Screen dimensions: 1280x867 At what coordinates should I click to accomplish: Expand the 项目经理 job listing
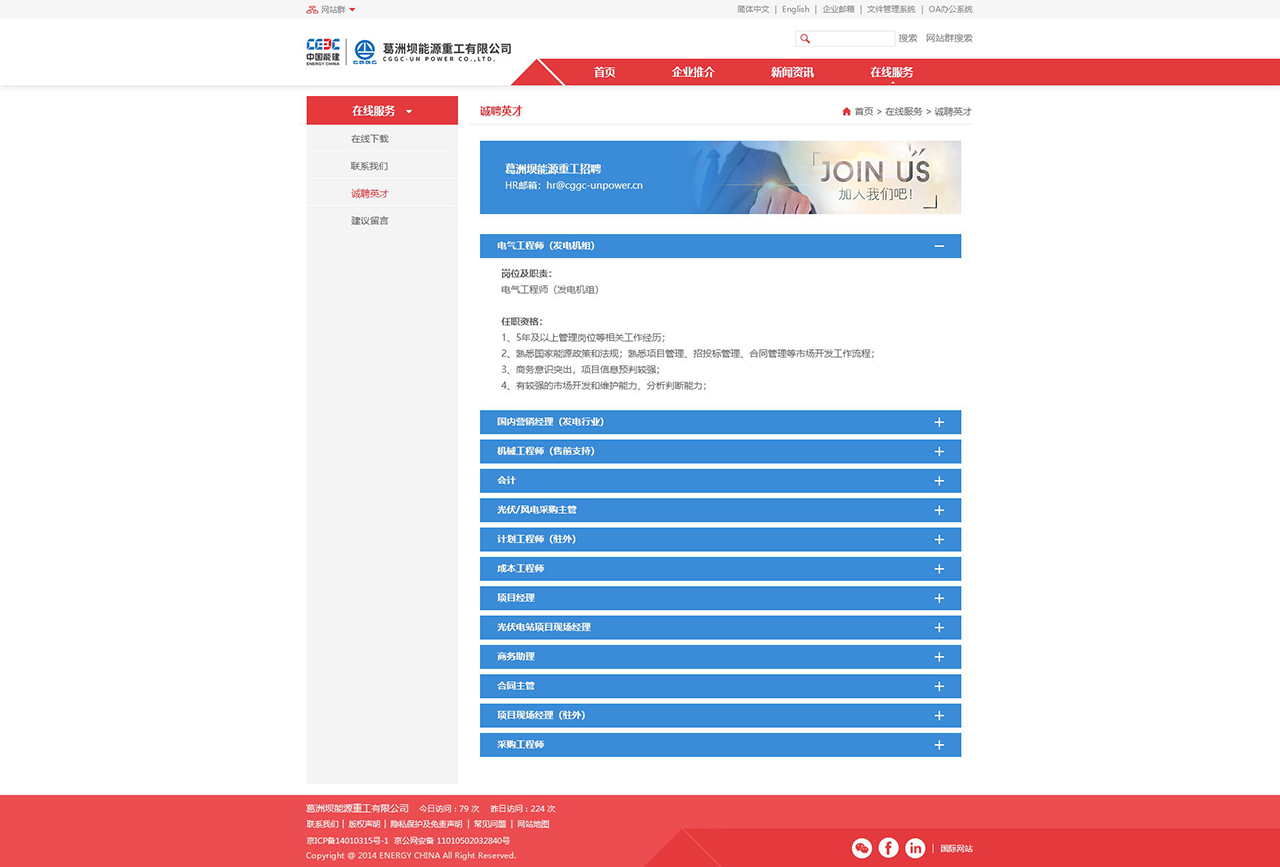click(x=938, y=598)
